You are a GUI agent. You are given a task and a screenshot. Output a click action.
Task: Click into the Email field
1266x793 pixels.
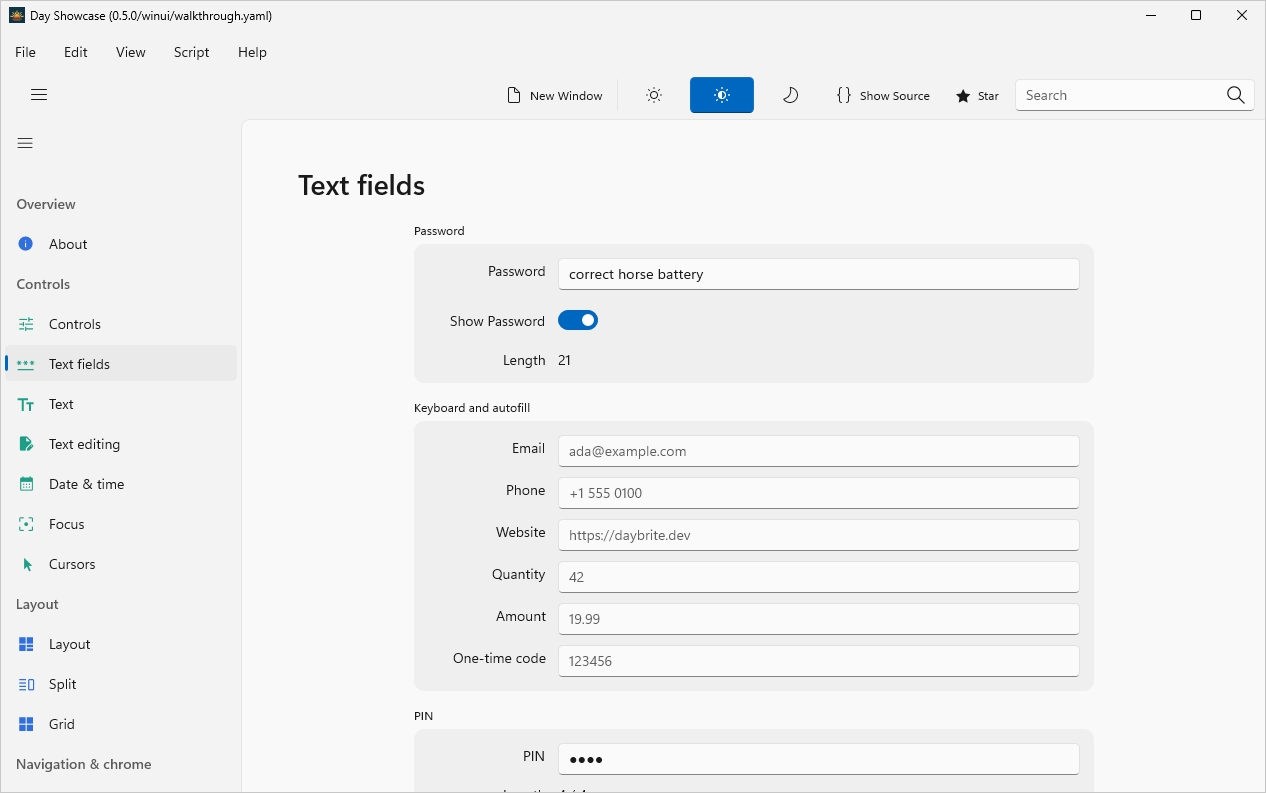(x=818, y=451)
